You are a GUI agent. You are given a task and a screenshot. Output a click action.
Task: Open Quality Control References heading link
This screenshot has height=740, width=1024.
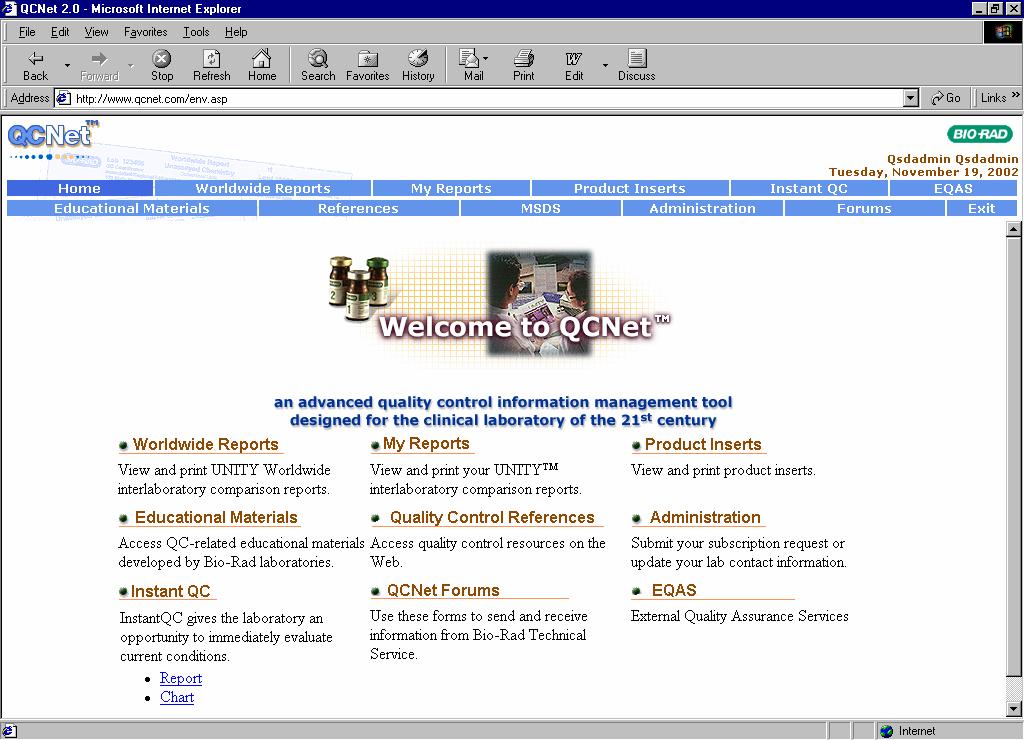point(492,517)
